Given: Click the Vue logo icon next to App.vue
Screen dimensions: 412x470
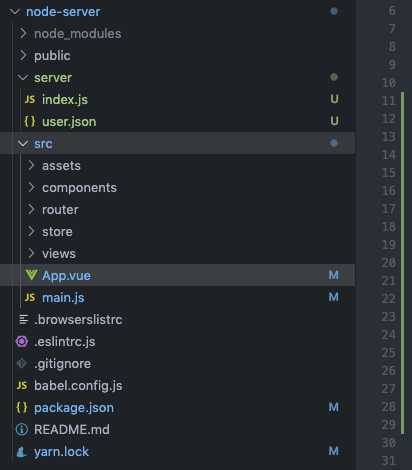Looking at the screenshot, I should tap(31, 275).
